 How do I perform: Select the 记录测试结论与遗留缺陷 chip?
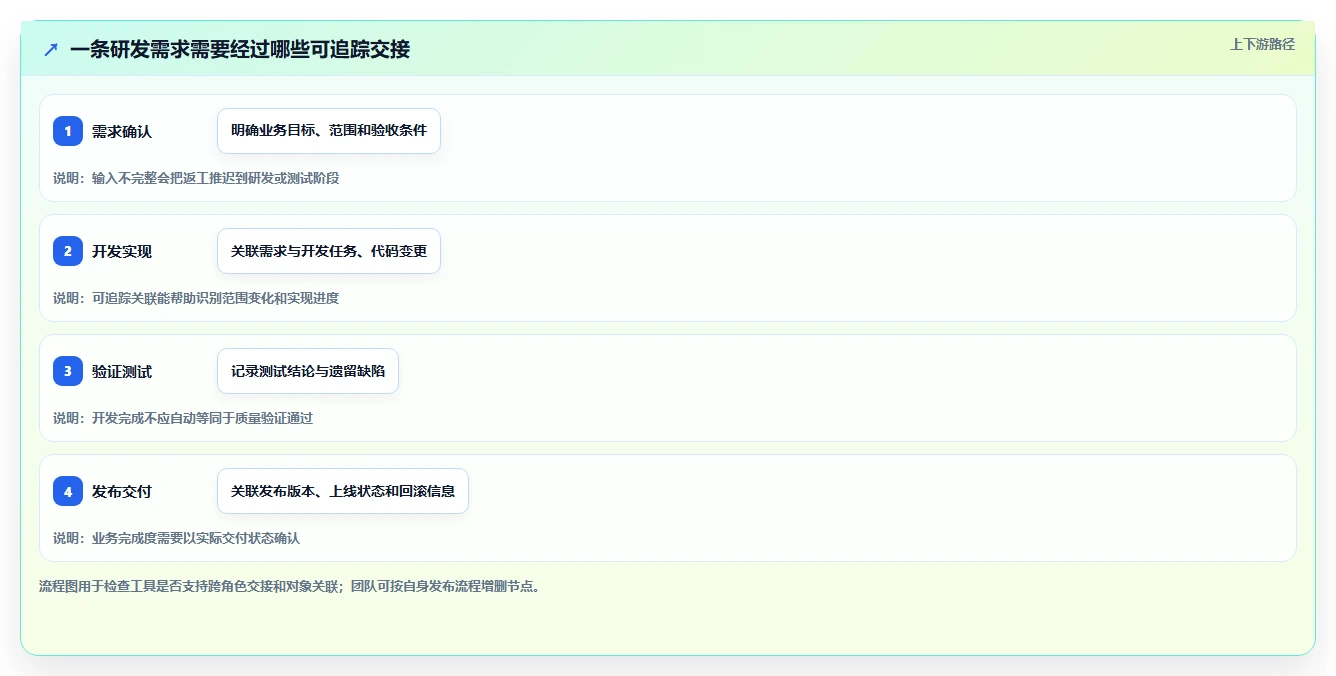click(x=308, y=371)
